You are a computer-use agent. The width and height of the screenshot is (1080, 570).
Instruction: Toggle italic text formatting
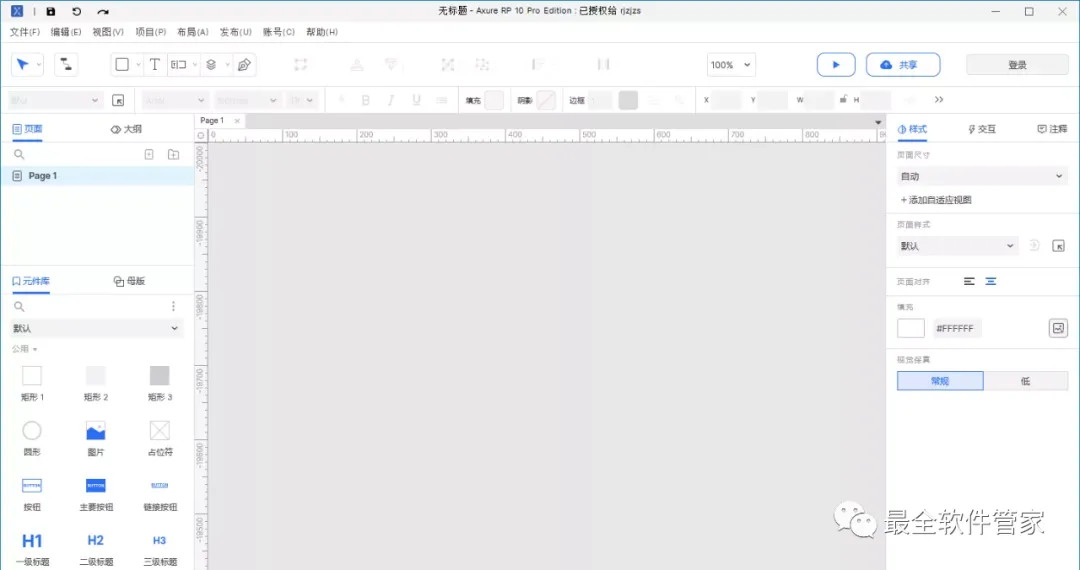391,101
